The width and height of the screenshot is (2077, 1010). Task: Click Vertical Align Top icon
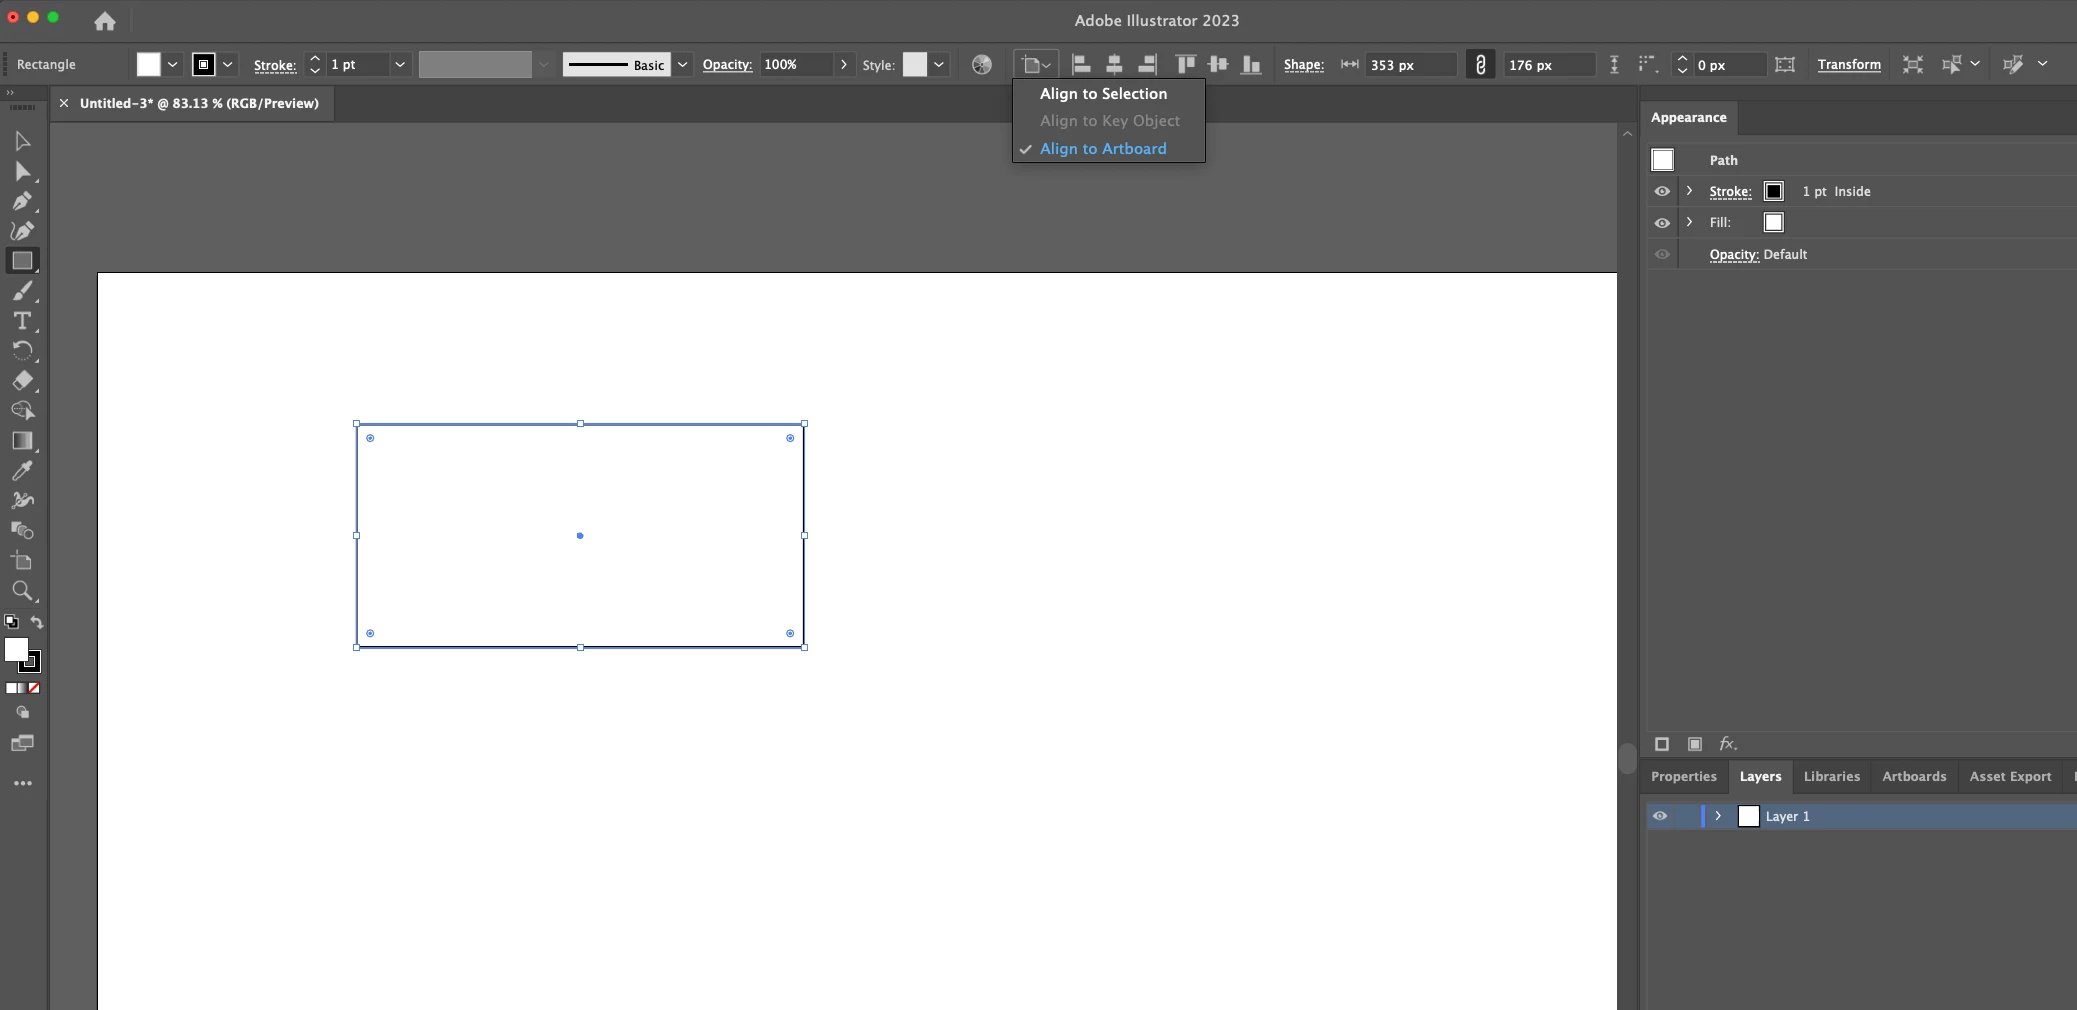coord(1186,64)
